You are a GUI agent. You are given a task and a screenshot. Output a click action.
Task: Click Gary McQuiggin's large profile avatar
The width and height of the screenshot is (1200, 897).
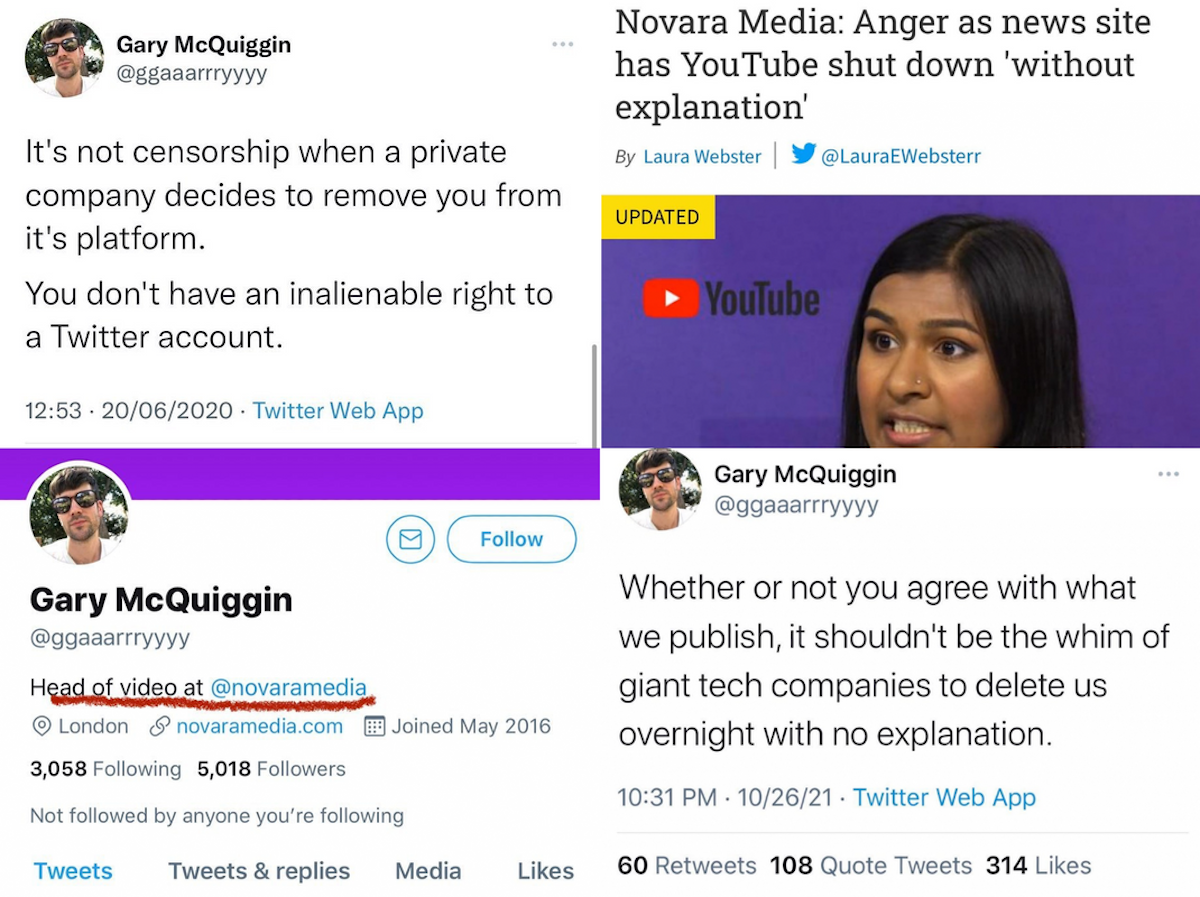click(78, 511)
